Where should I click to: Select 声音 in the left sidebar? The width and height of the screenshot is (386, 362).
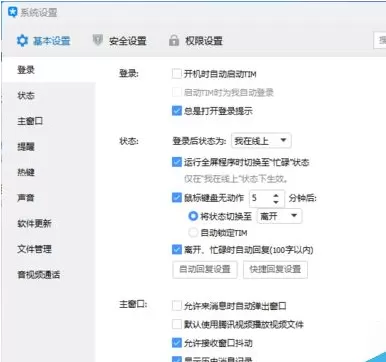(49, 198)
